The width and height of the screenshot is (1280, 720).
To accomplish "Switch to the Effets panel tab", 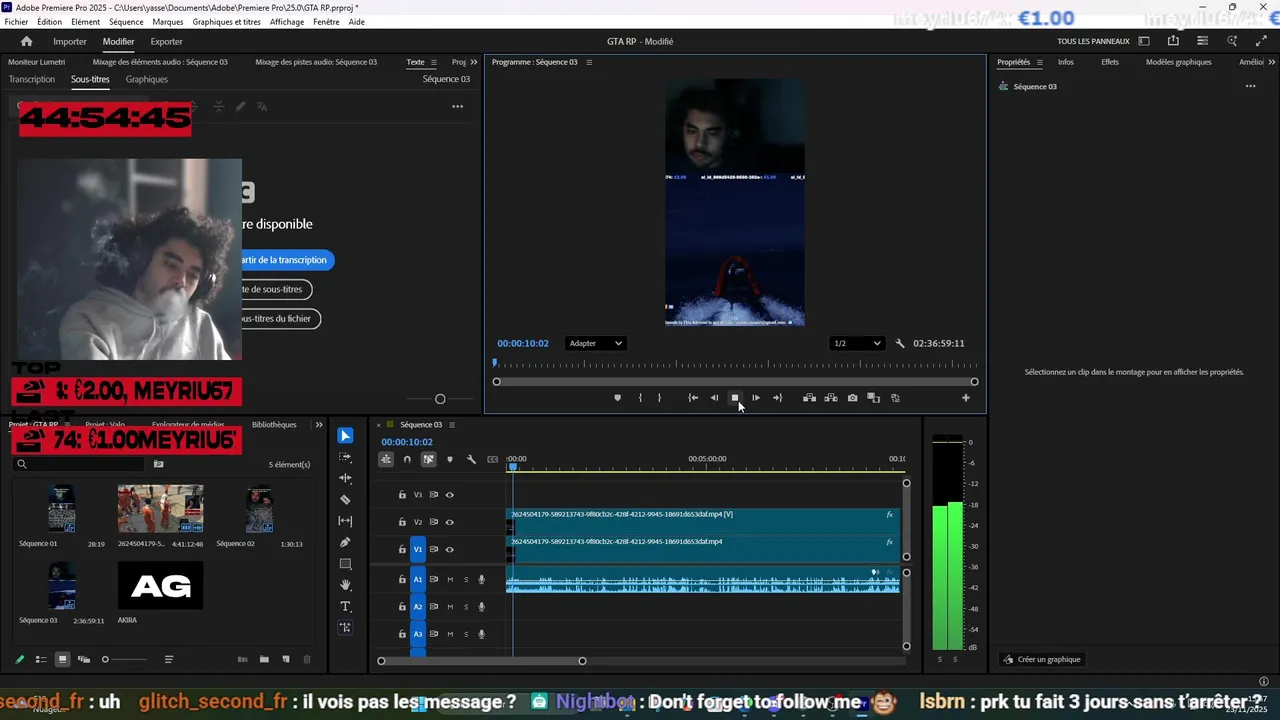I will tap(1110, 62).
